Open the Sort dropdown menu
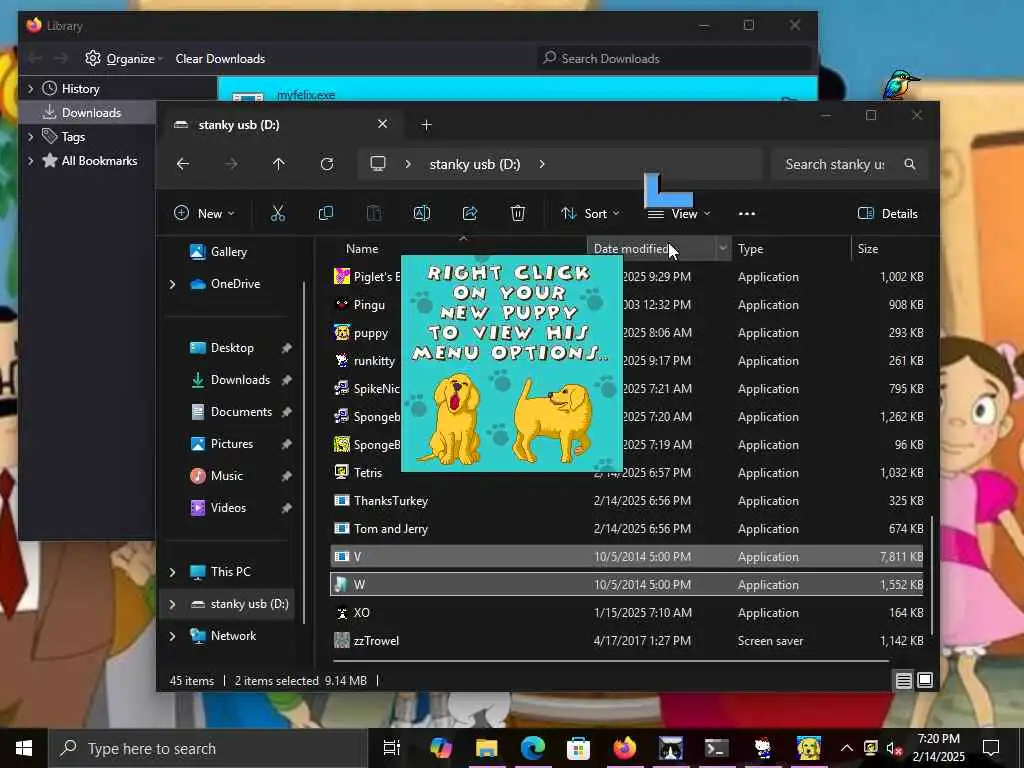1024x768 pixels. [590, 214]
